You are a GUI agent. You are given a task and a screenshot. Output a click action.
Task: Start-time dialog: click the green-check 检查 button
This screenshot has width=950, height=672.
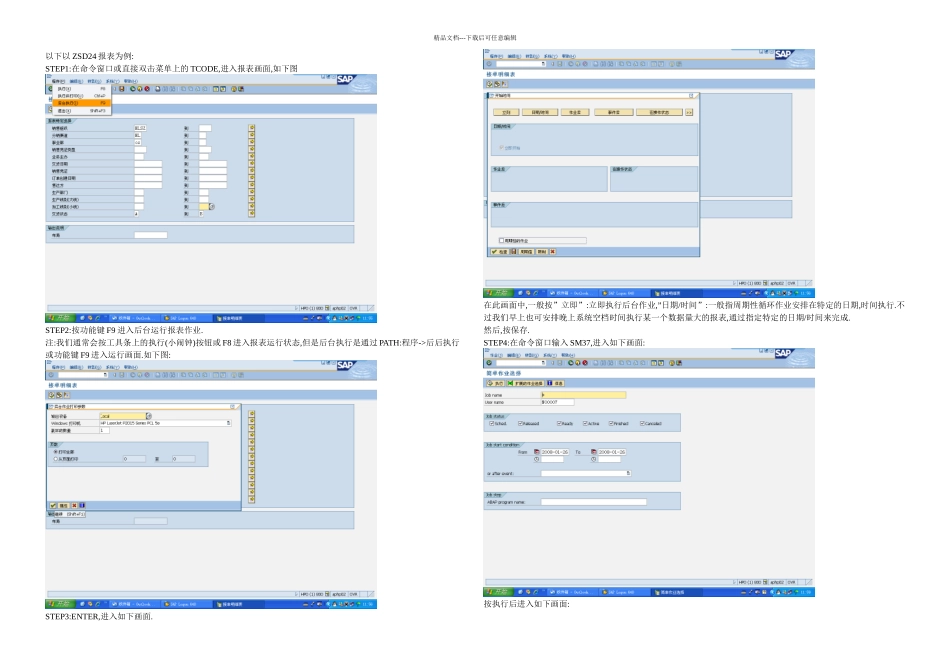click(500, 251)
